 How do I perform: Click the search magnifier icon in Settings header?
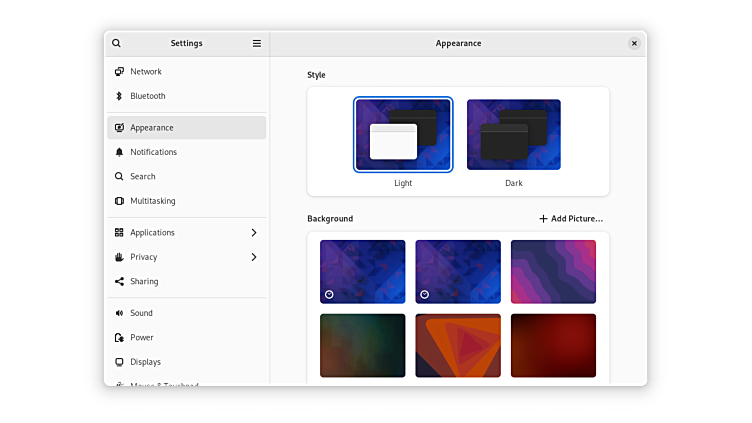click(x=117, y=43)
